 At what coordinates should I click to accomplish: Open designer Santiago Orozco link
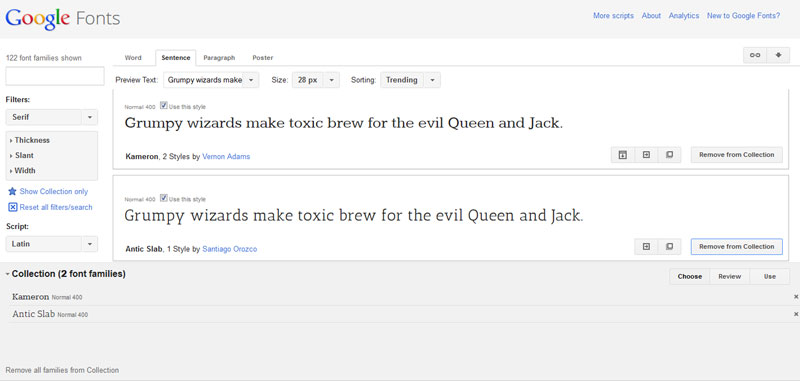pyautogui.click(x=230, y=249)
